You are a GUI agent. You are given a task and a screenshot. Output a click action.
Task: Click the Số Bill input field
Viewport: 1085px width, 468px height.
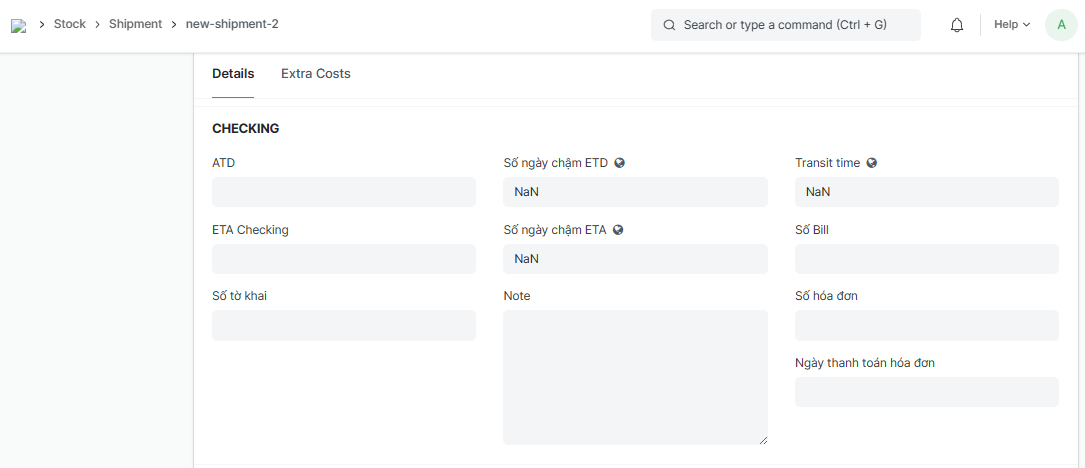[926, 259]
